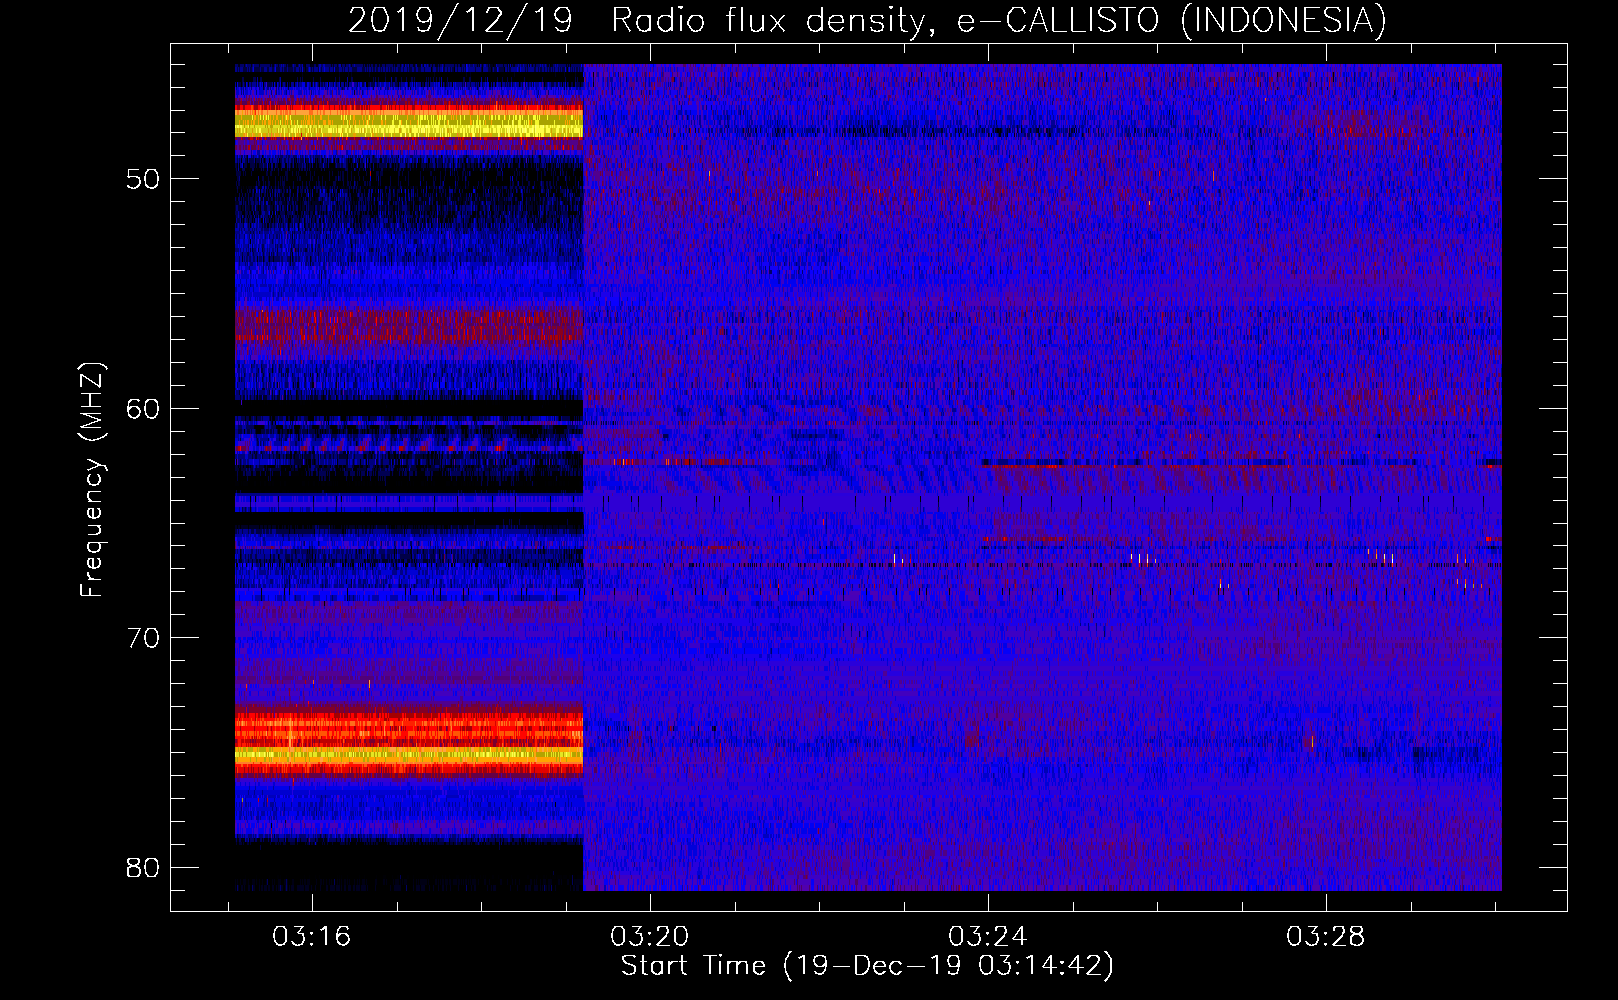Select the 03:20 time tick label

[650, 937]
